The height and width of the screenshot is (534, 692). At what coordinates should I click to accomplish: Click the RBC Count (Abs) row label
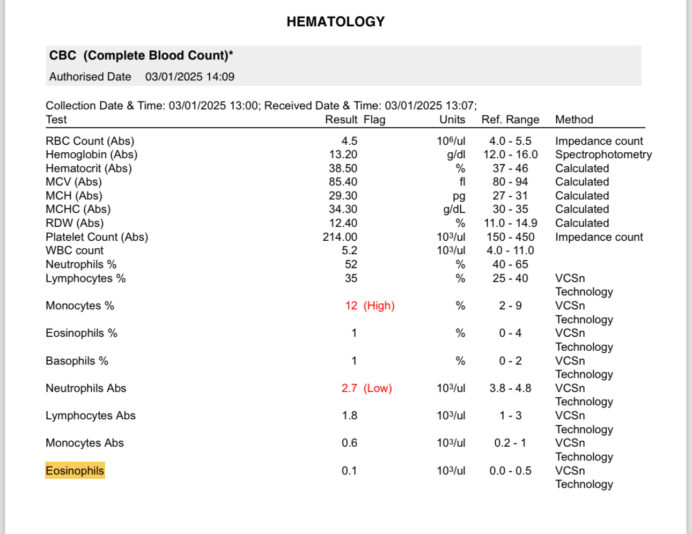tap(90, 141)
